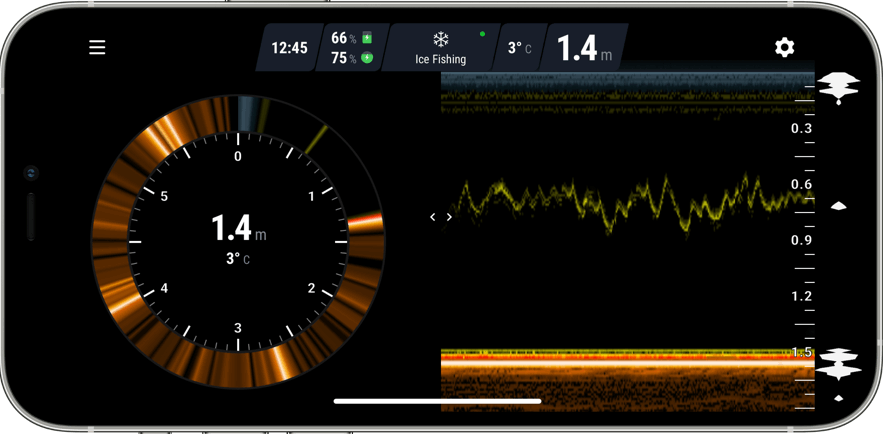The width and height of the screenshot is (883, 434).
Task: Tap the orange bottom band in sonar history
Action: [x=627, y=380]
